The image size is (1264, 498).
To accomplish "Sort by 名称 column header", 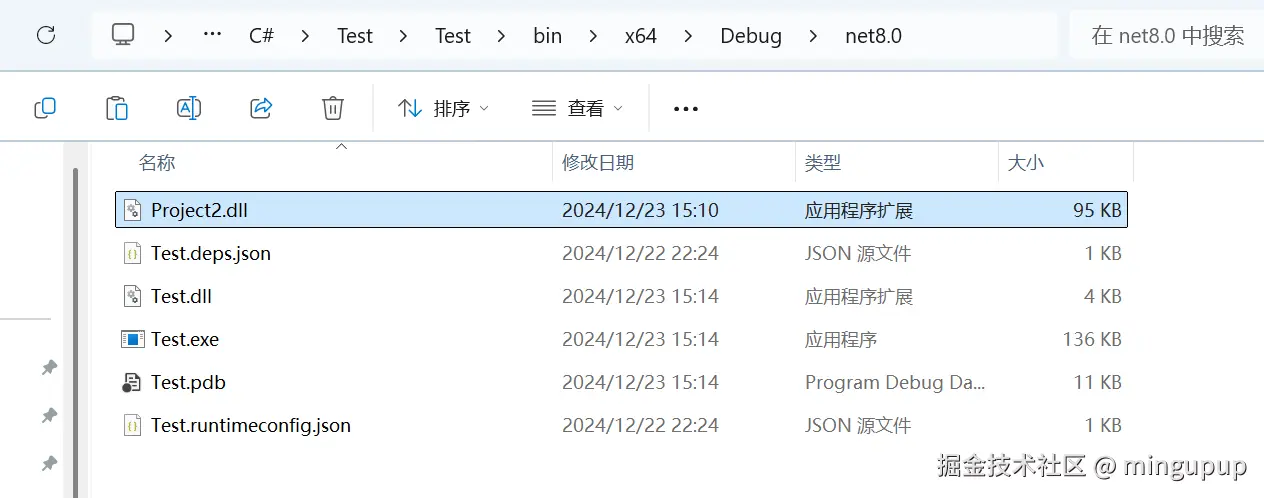I will [157, 162].
